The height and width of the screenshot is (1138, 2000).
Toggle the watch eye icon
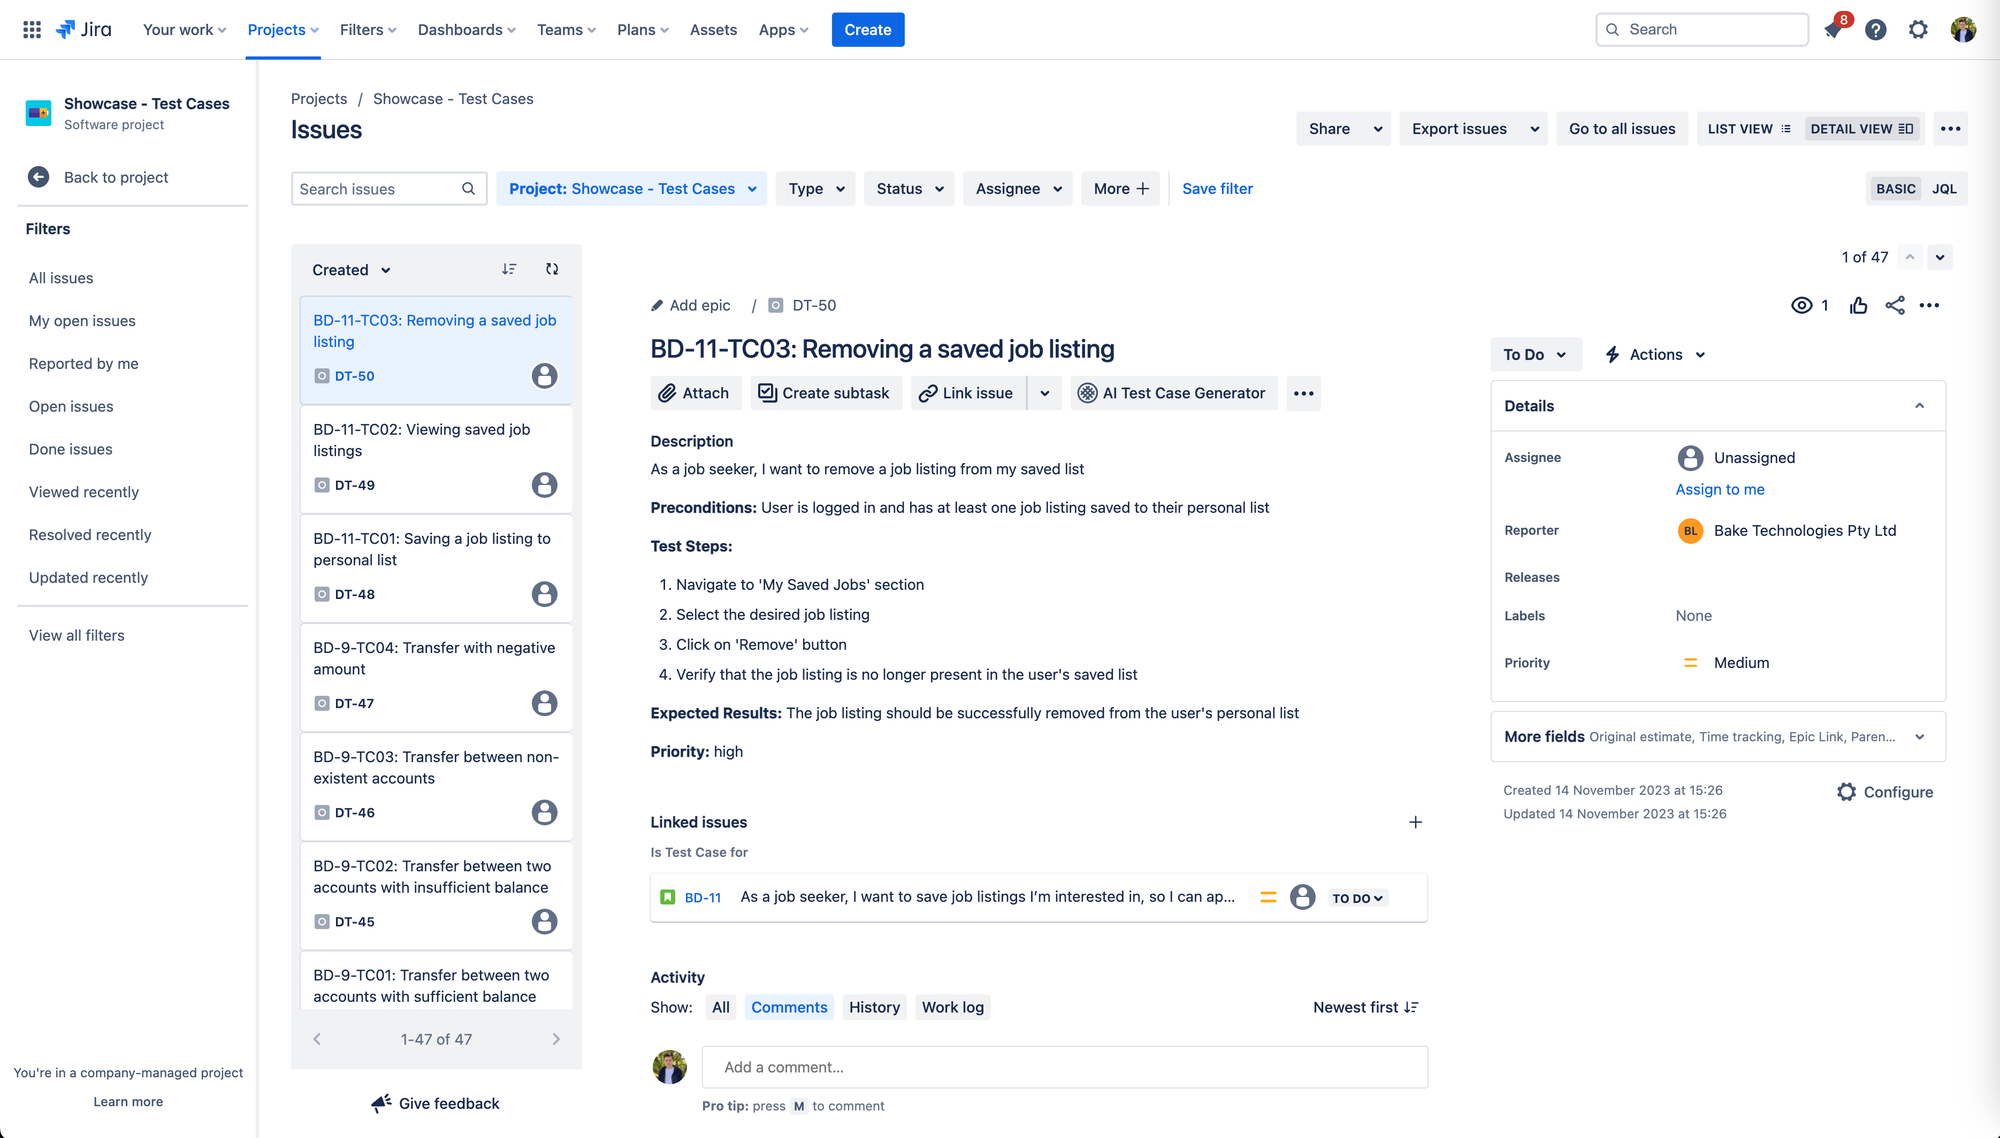1801,306
